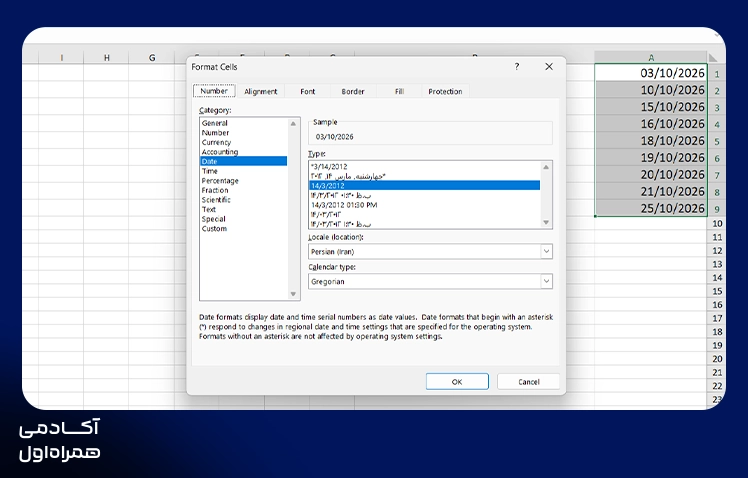Click the Gregorian calendar type combo box

click(430, 281)
